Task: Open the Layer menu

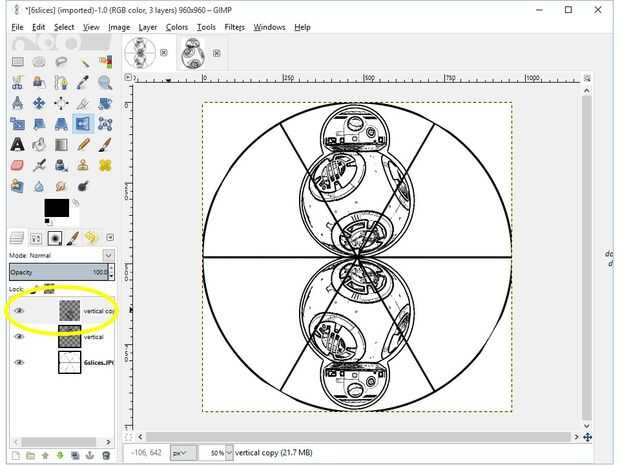Action: point(148,27)
